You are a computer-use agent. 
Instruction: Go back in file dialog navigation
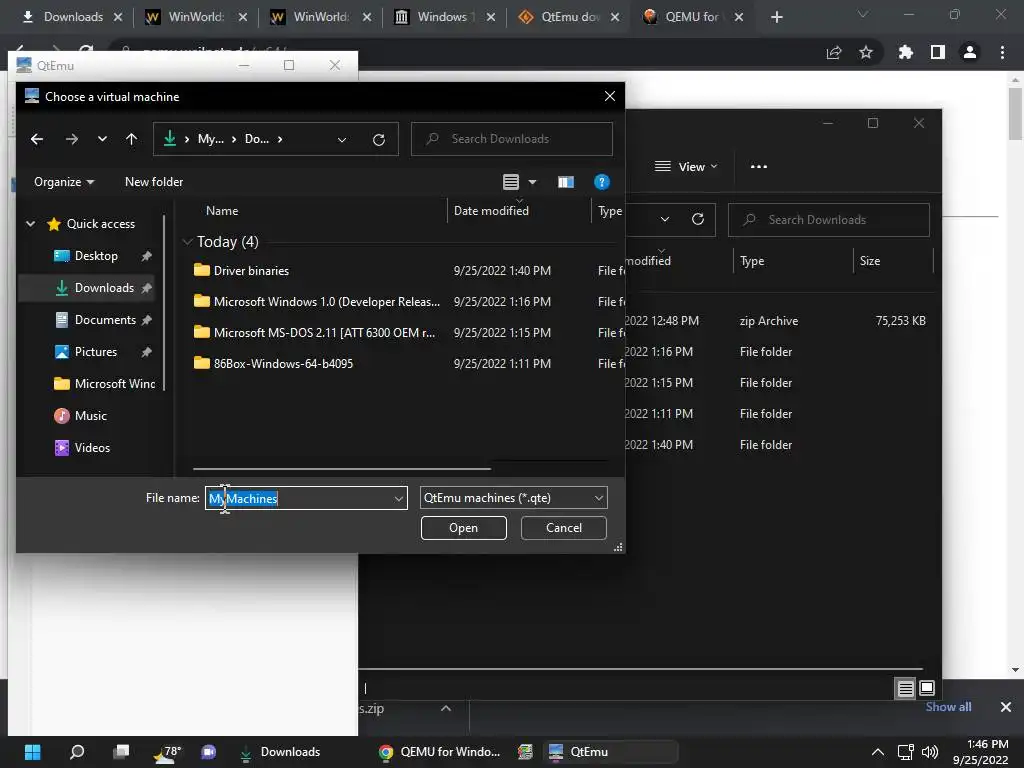point(37,139)
